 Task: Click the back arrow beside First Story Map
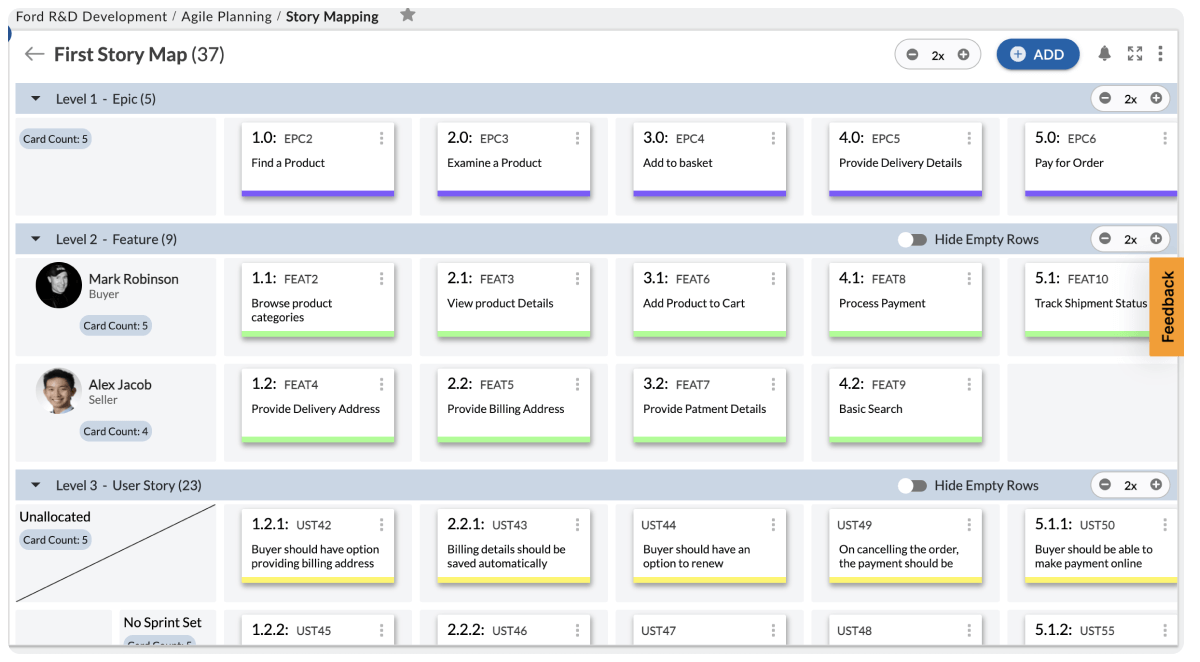point(35,55)
